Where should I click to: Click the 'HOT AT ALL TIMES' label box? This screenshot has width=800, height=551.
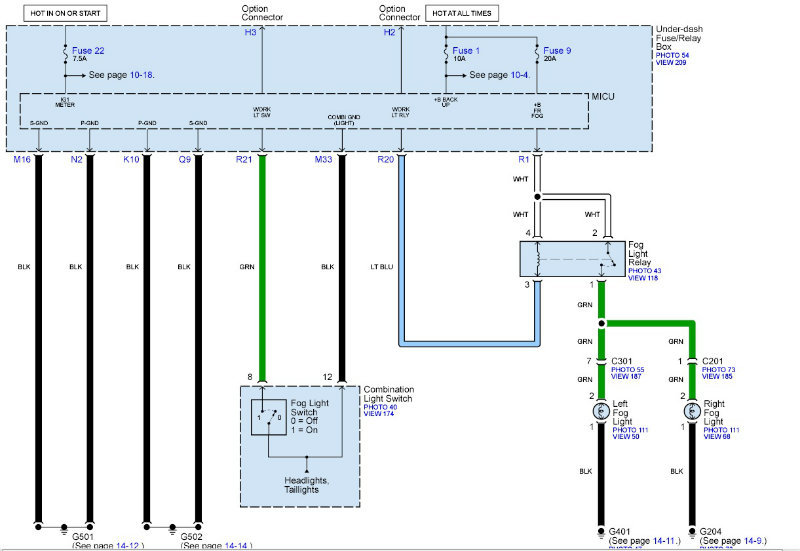coord(462,13)
